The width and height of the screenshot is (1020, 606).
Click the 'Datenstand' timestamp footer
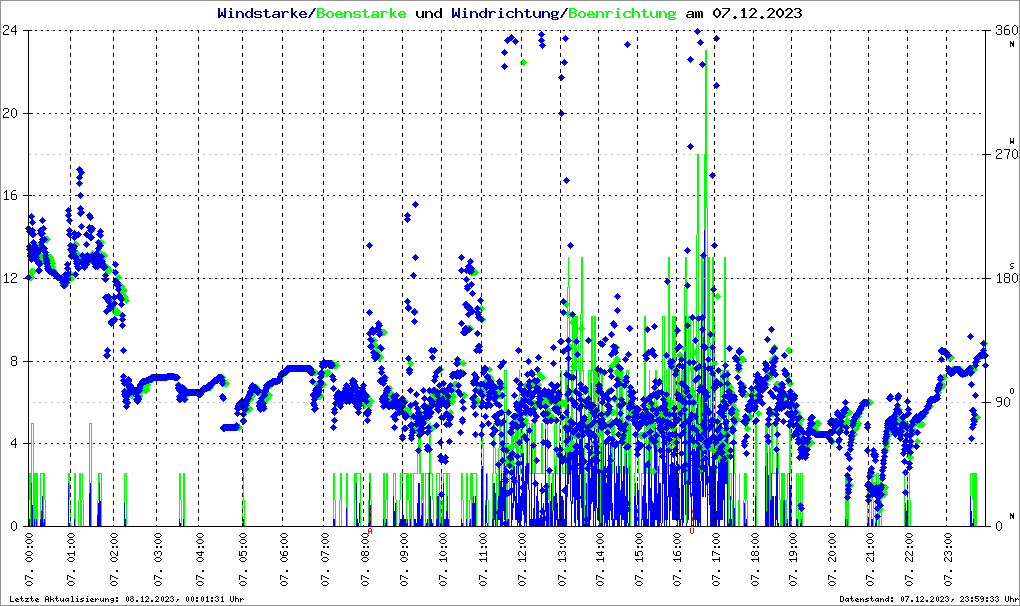pos(929,599)
